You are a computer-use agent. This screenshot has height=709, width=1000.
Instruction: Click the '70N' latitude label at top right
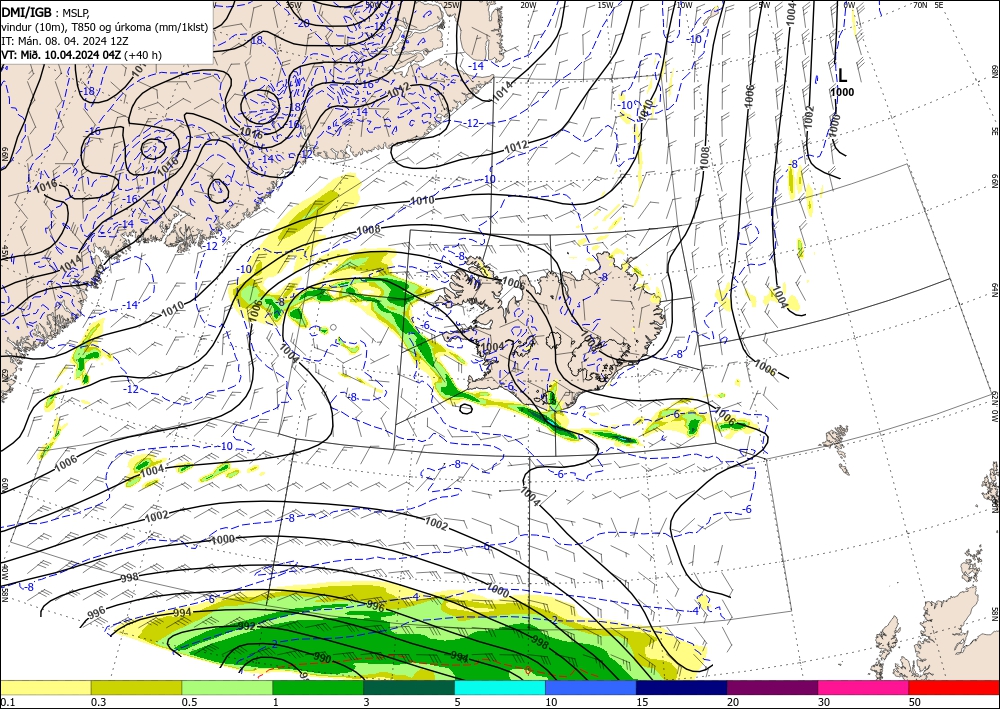920,4
